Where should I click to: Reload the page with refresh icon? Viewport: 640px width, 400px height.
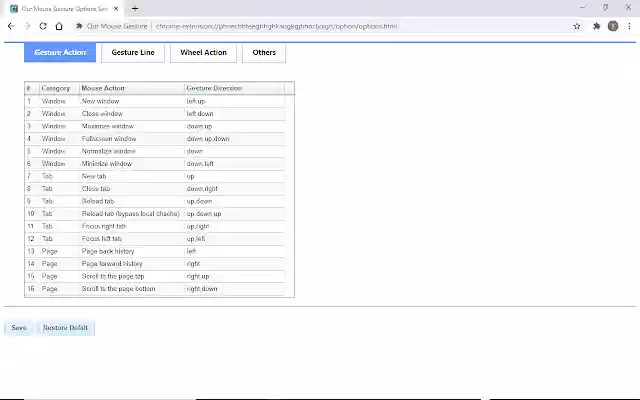pos(43,26)
